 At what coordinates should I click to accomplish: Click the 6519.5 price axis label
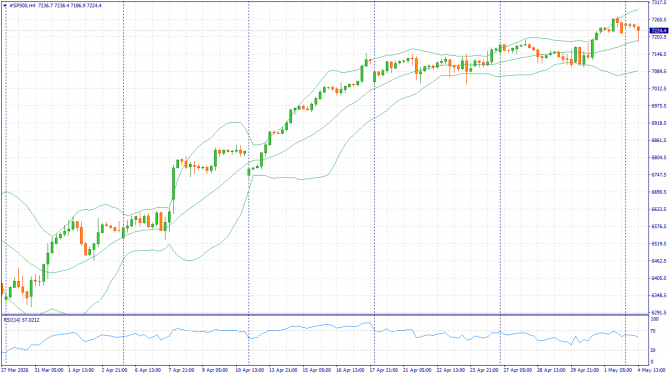tap(659, 244)
